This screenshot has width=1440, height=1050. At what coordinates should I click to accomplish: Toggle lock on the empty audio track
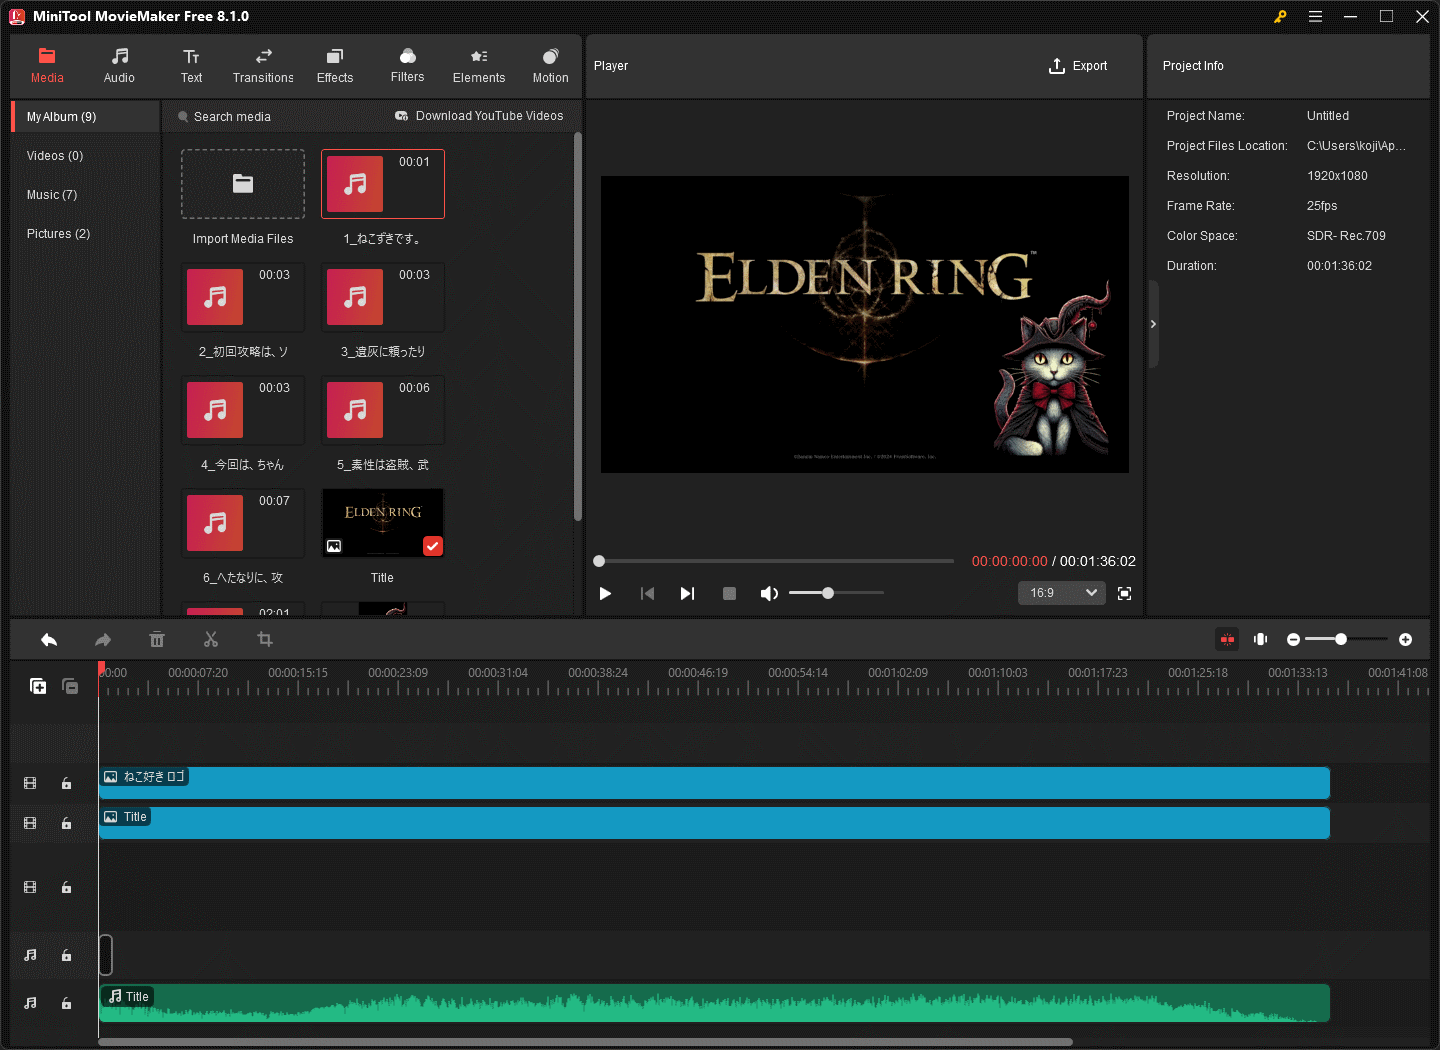66,956
